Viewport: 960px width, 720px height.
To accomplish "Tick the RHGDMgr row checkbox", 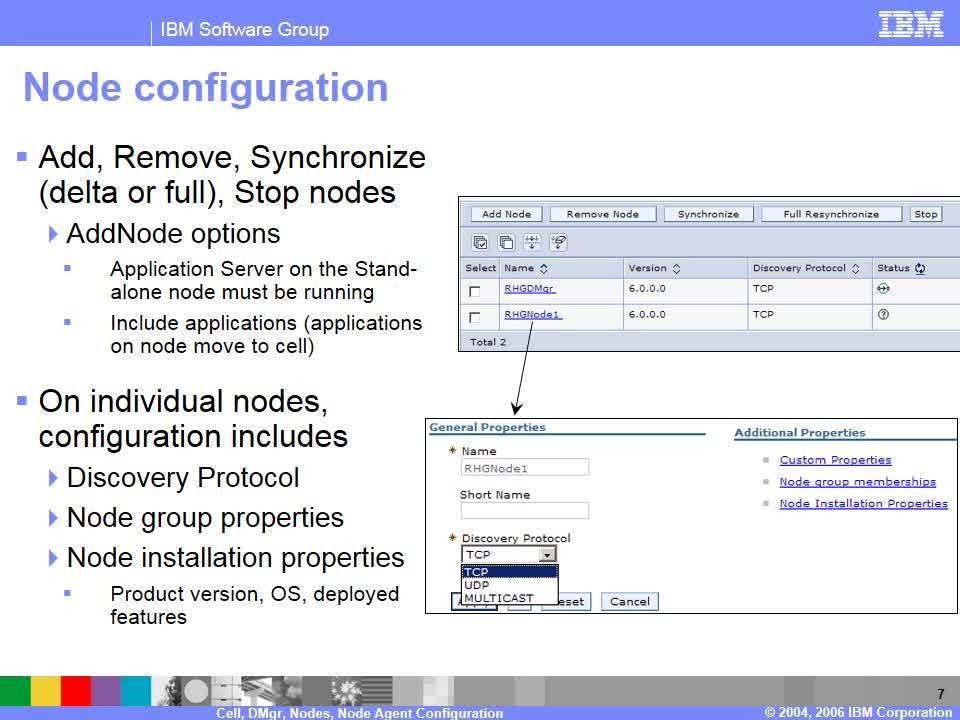I will (x=474, y=291).
